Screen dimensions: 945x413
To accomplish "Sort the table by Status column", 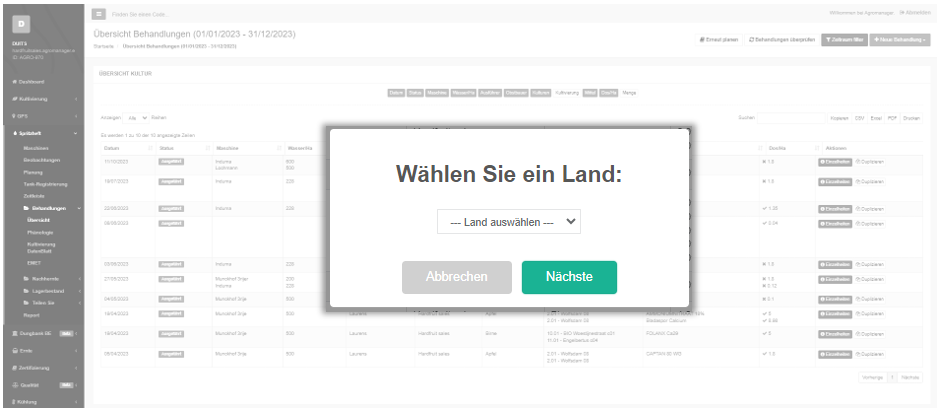I will (x=183, y=148).
